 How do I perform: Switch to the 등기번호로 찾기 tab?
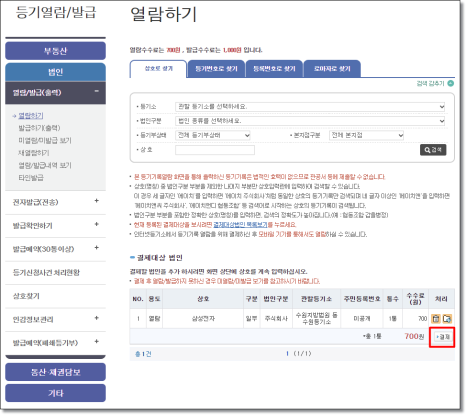click(x=216, y=69)
